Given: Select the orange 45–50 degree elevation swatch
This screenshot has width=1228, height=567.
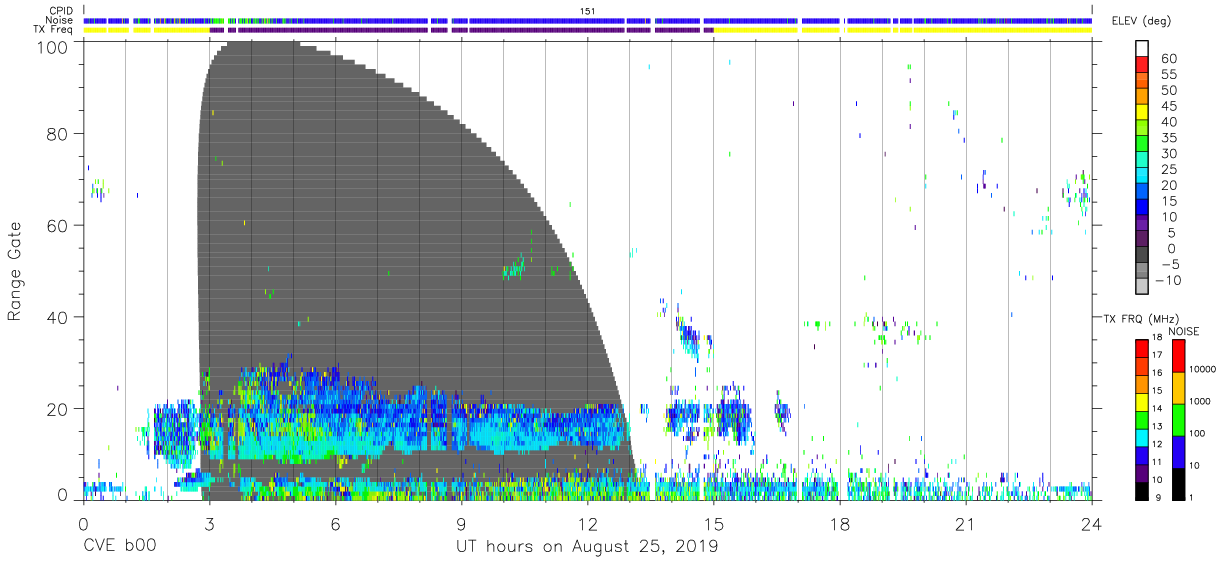Looking at the screenshot, I should coord(1143,98).
